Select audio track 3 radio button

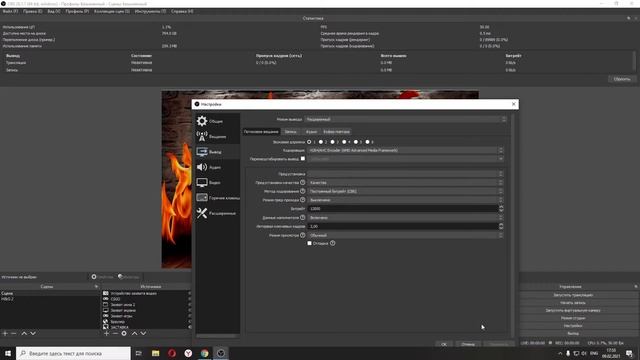333,142
